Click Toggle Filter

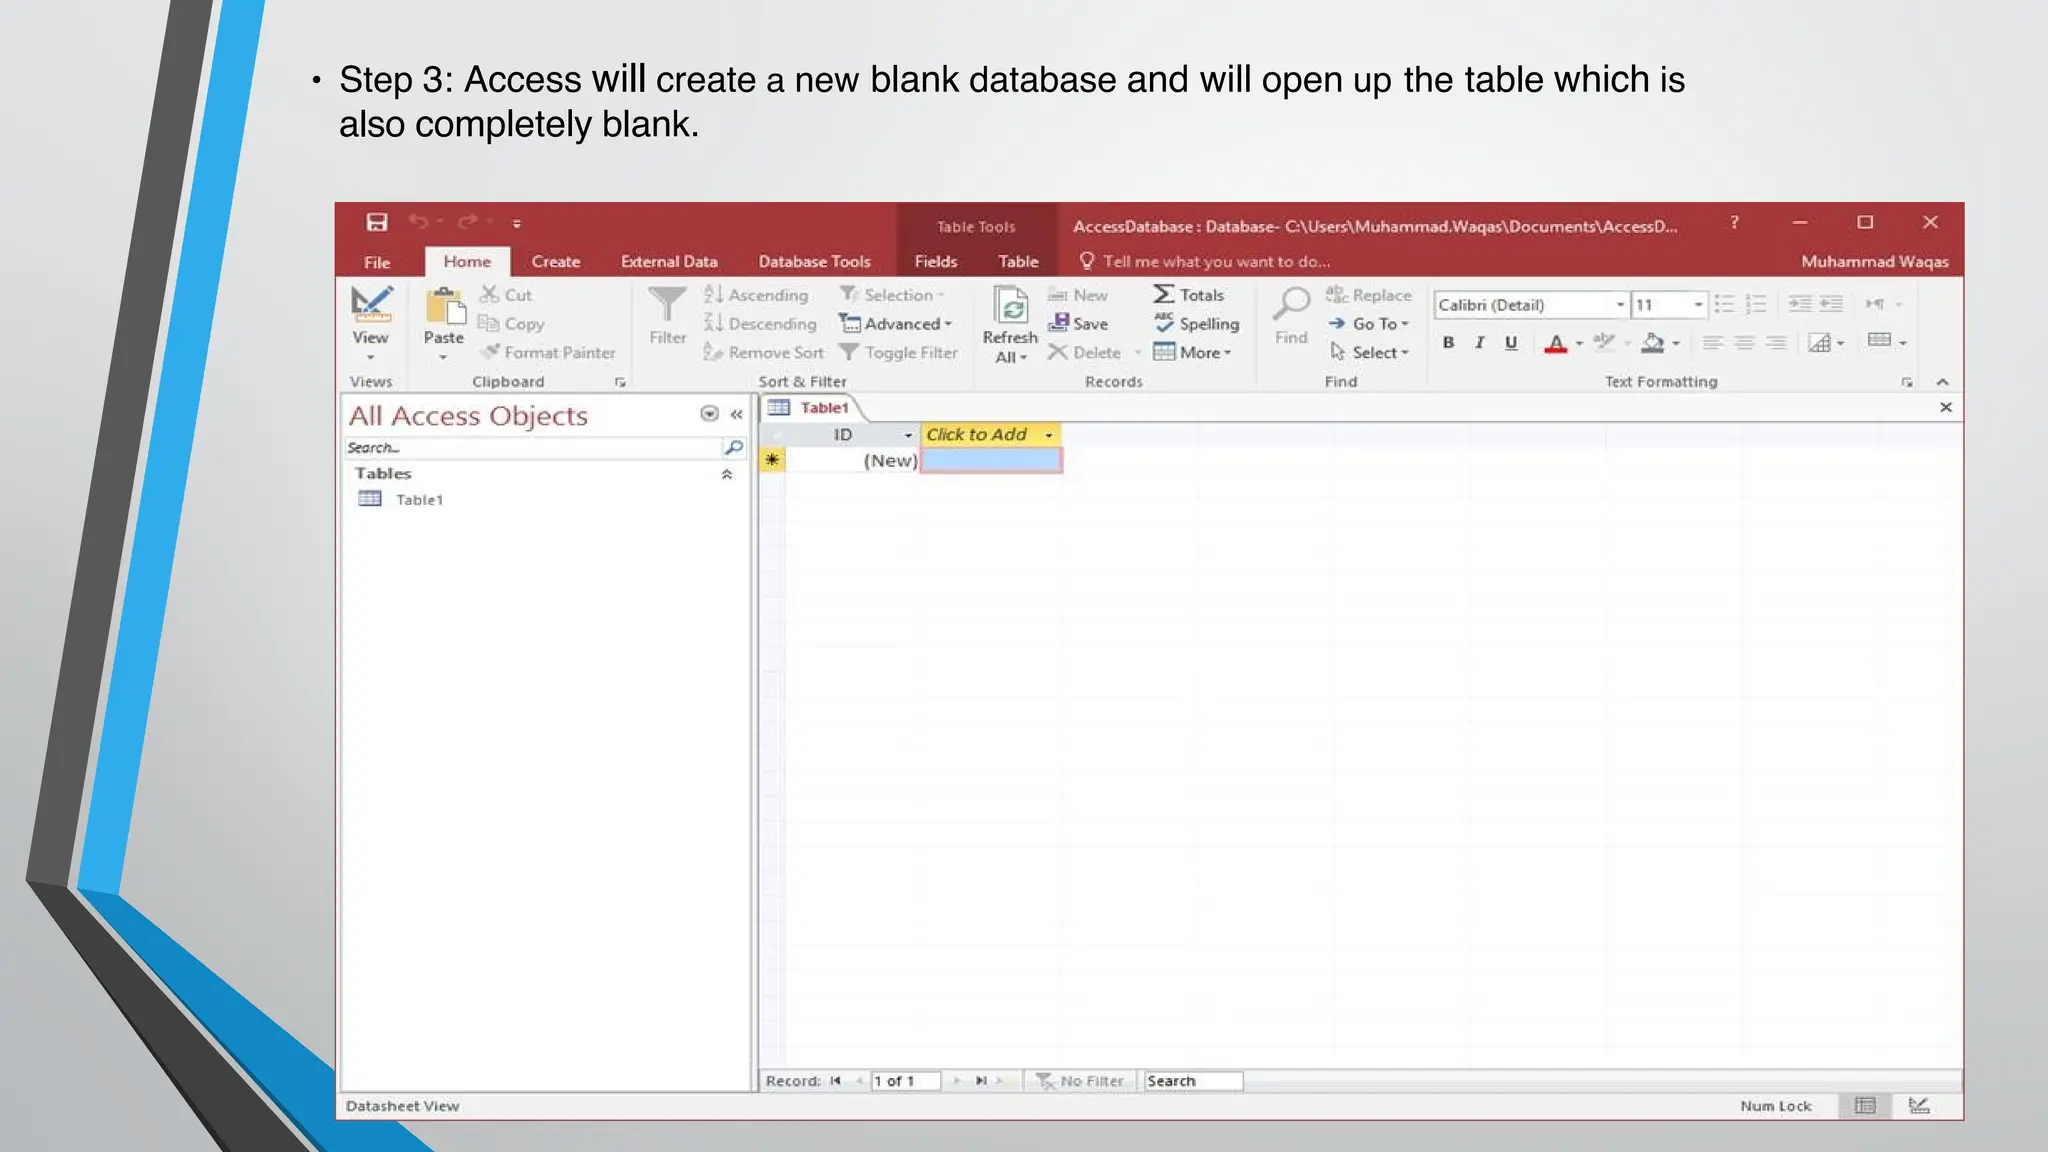pos(898,352)
